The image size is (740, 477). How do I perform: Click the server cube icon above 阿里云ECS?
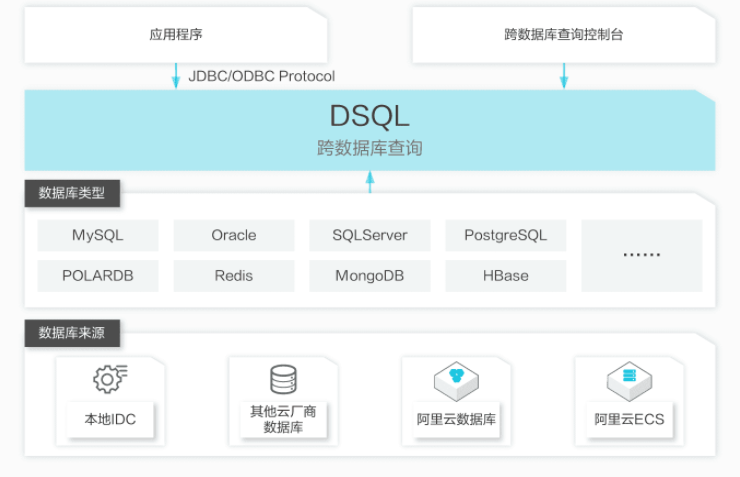[629, 381]
